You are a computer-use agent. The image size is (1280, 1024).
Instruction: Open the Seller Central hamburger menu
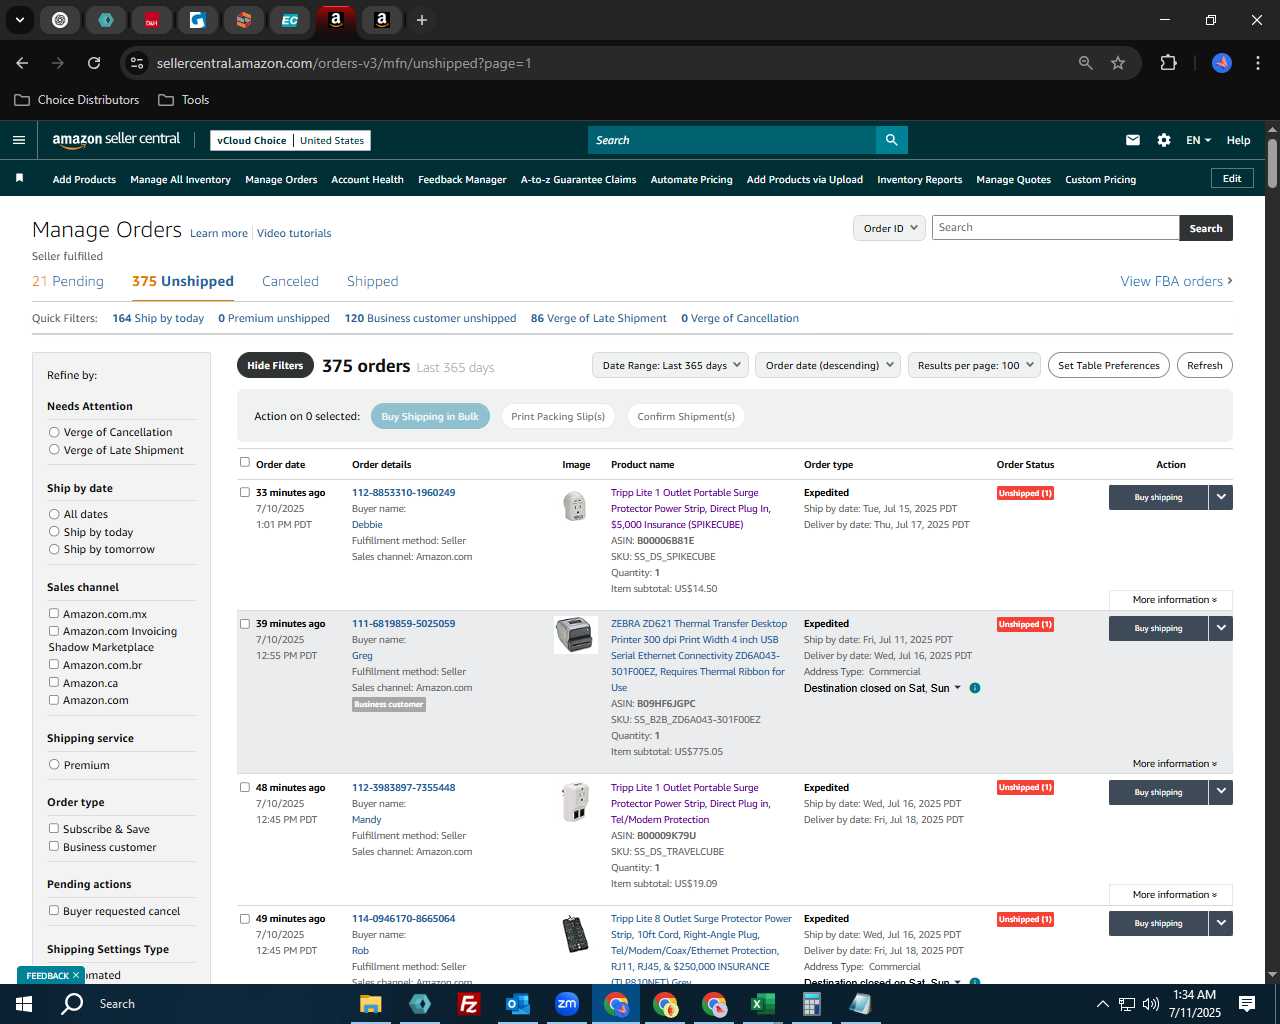pyautogui.click(x=19, y=140)
